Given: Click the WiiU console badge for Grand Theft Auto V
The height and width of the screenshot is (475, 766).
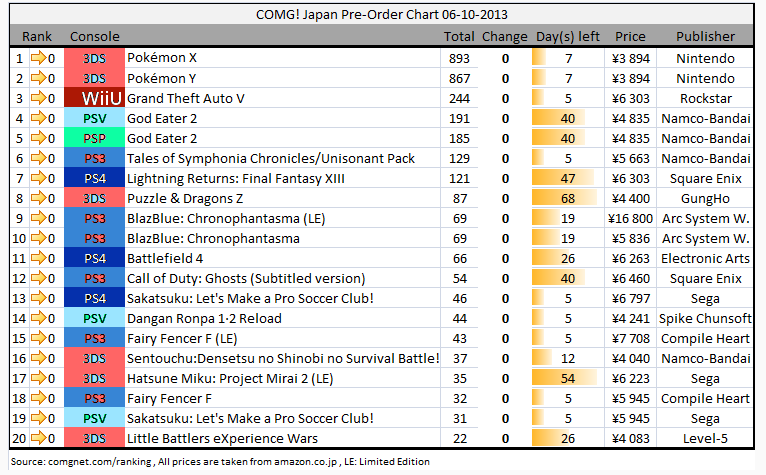Looking at the screenshot, I should [94, 98].
